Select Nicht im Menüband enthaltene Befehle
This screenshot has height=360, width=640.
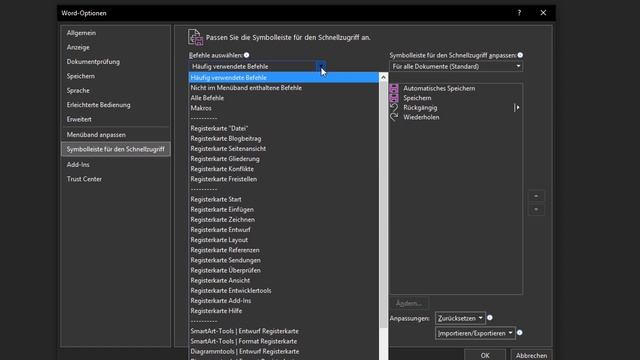tap(284, 88)
